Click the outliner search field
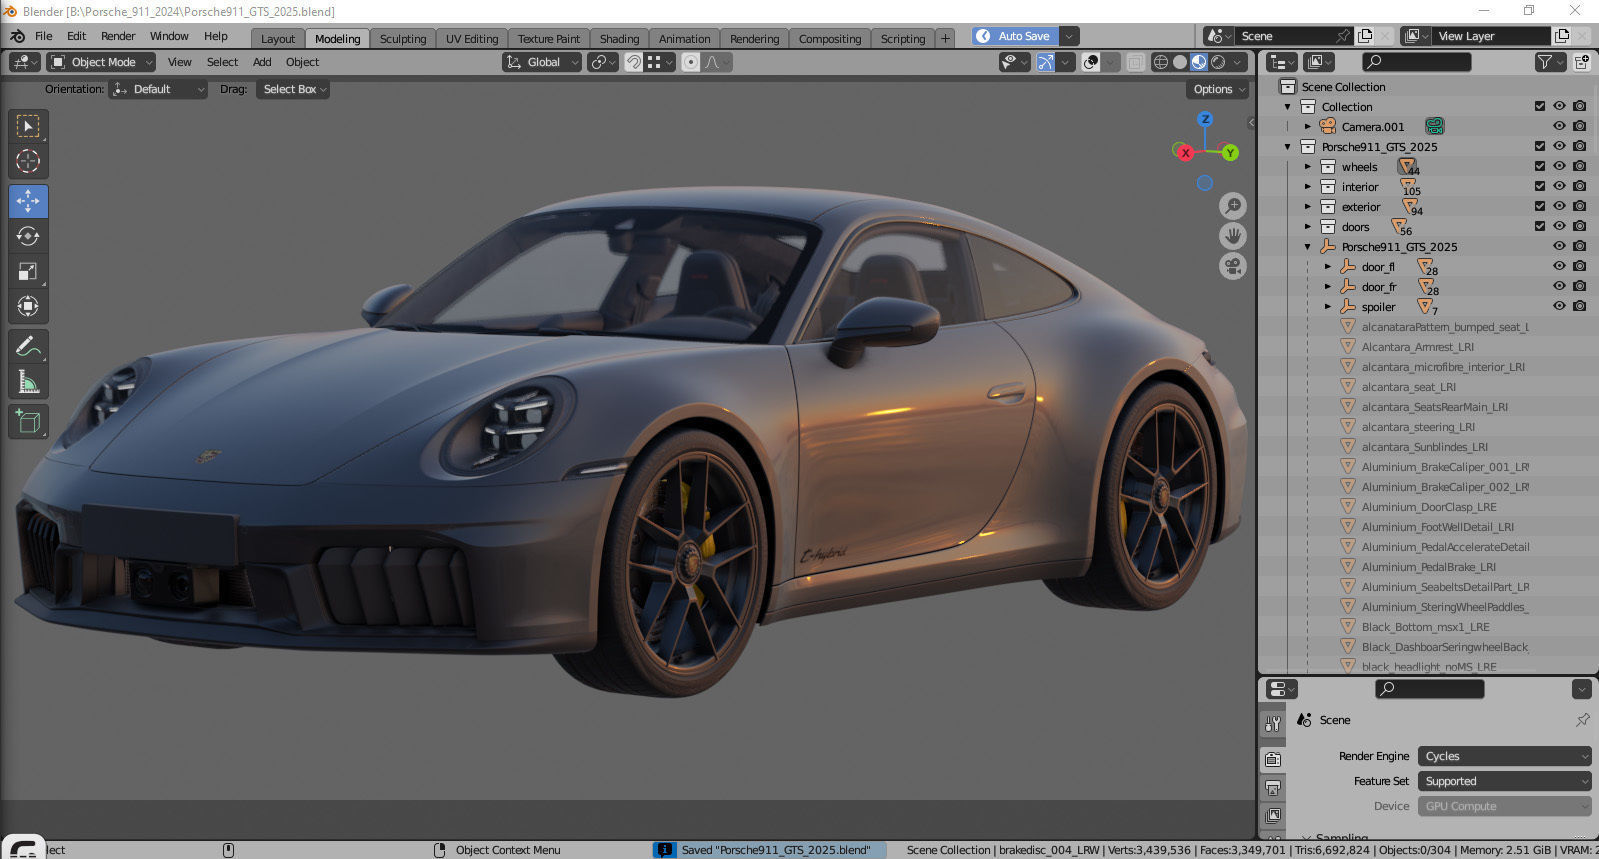Screen dimensions: 1599x859 tap(1417, 62)
